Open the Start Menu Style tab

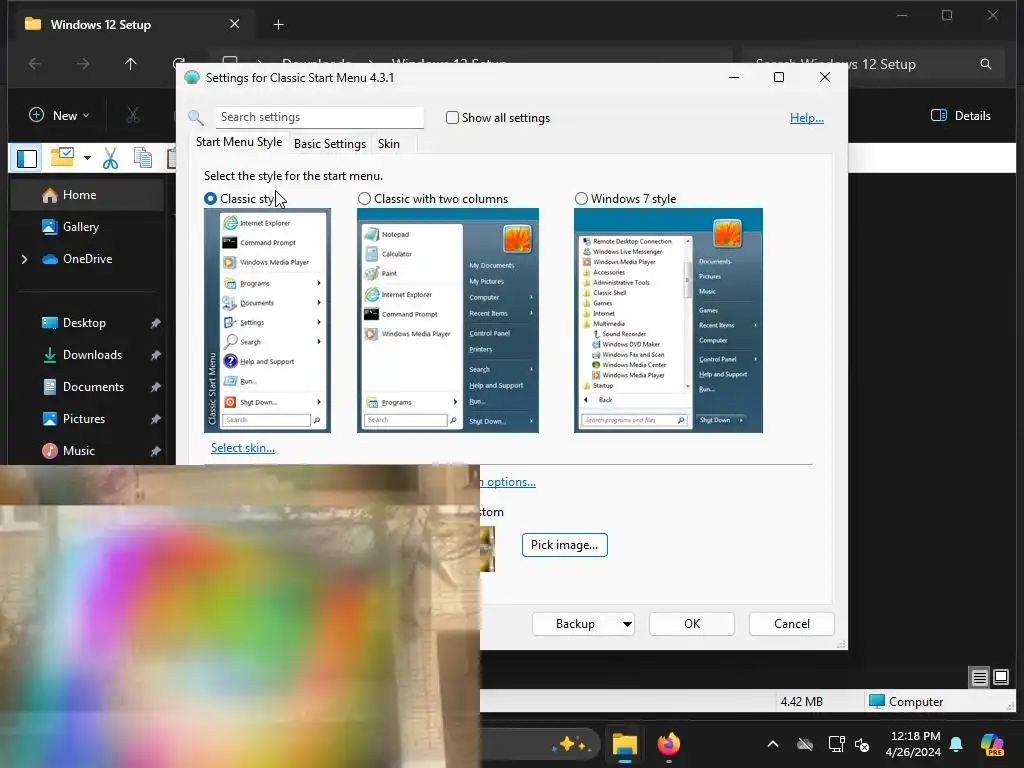coord(239,142)
